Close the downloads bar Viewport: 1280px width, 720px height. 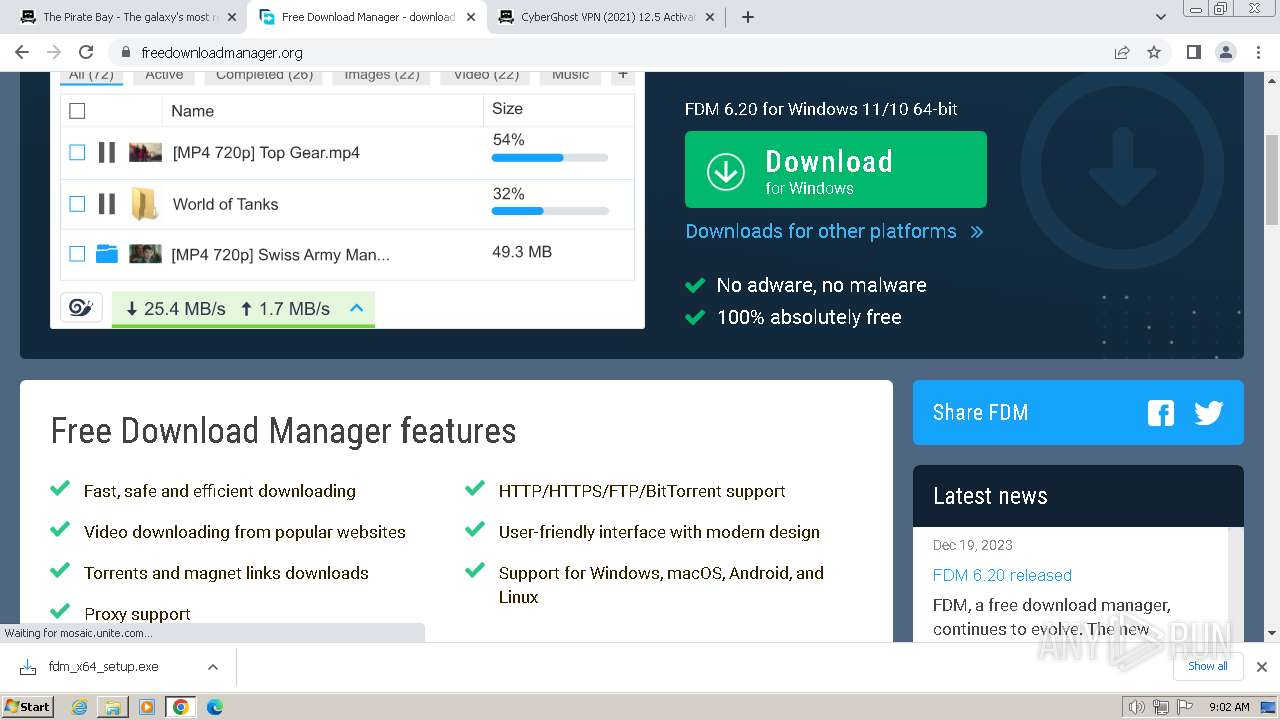point(1262,667)
